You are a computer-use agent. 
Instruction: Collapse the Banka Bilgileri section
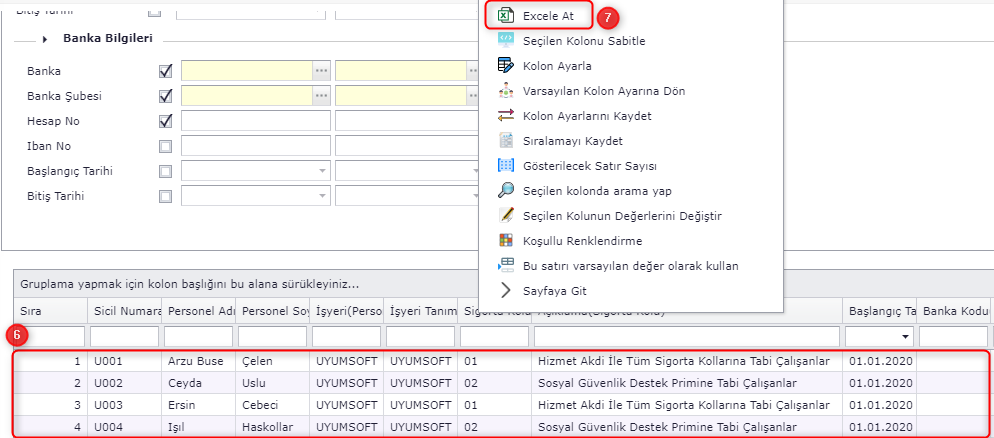(45, 39)
